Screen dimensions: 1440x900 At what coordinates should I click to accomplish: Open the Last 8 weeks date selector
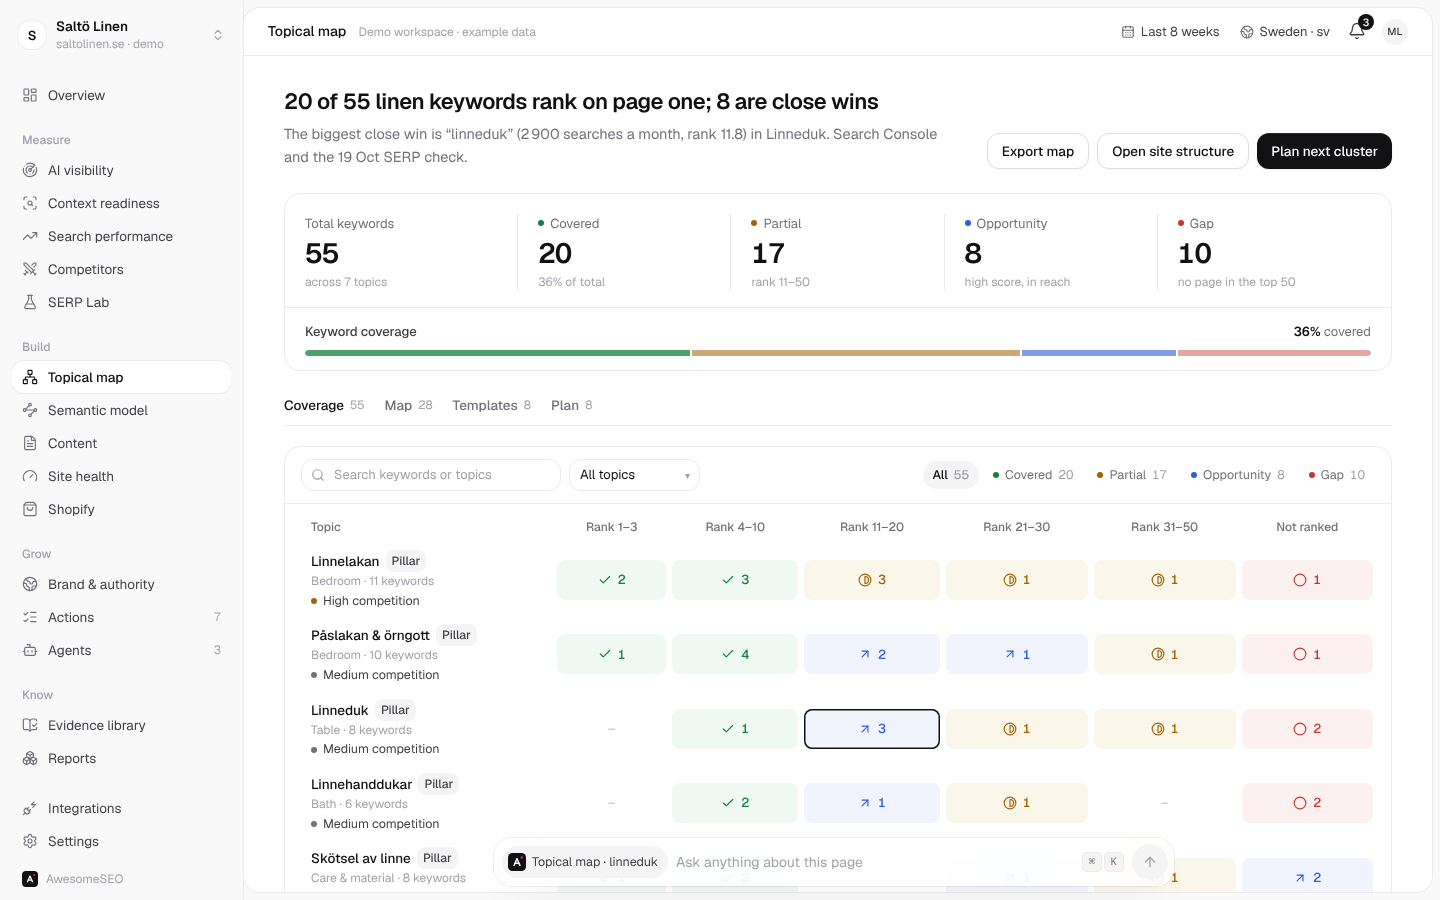(x=1170, y=32)
